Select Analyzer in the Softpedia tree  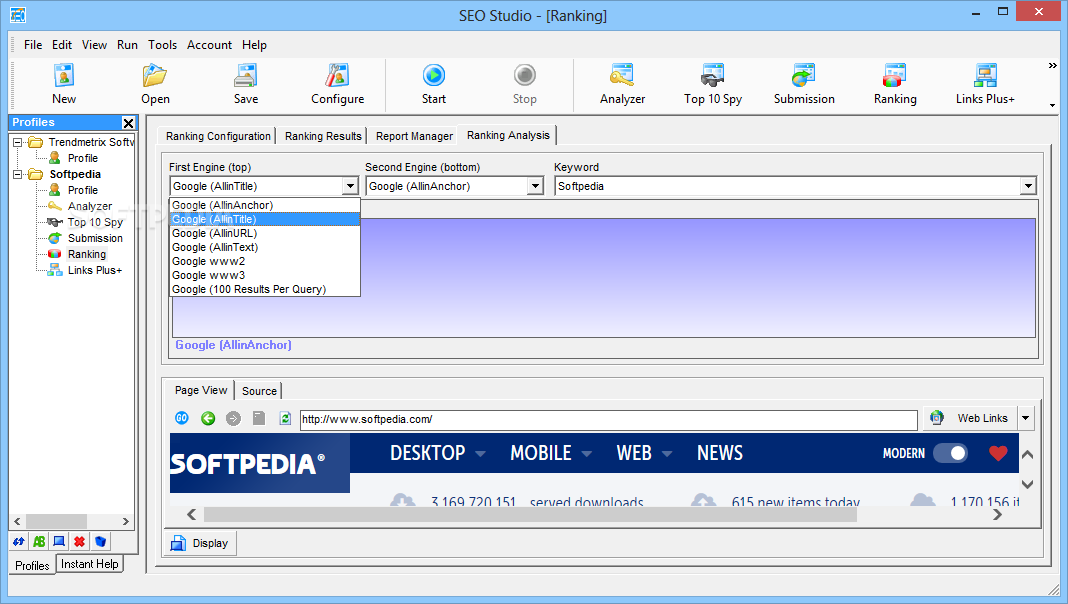pyautogui.click(x=89, y=206)
